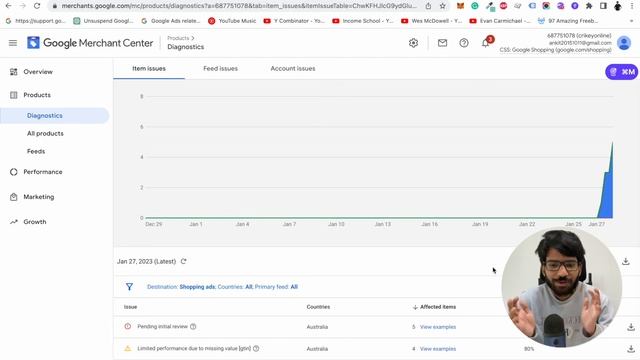
Task: Open the Unsuspend Google bookmark
Action: (103, 21)
